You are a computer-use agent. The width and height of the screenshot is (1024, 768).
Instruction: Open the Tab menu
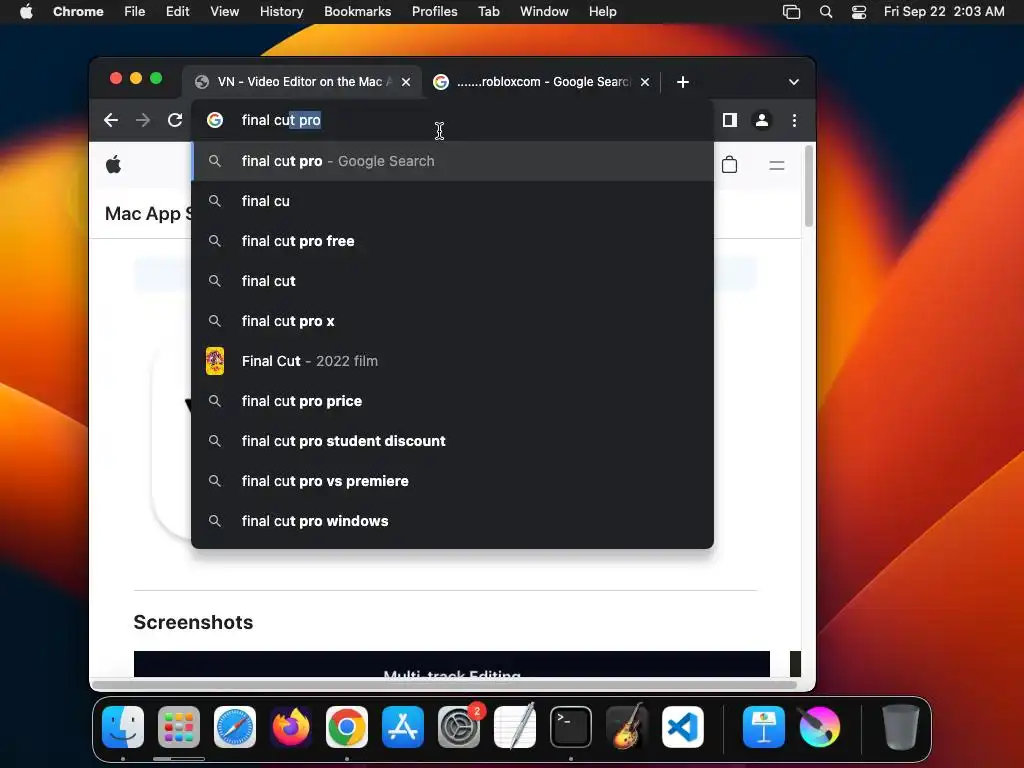pyautogui.click(x=488, y=11)
